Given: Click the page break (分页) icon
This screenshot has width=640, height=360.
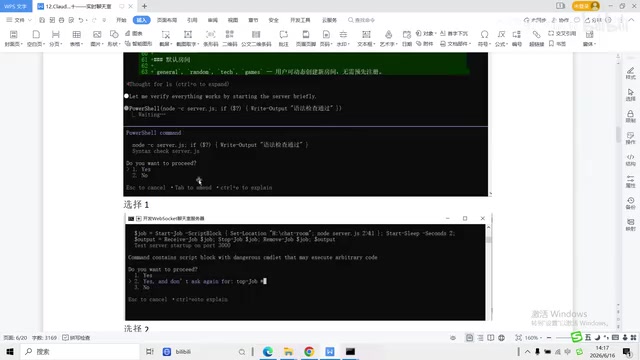Looking at the screenshot, I should pyautogui.click(x=56, y=35).
